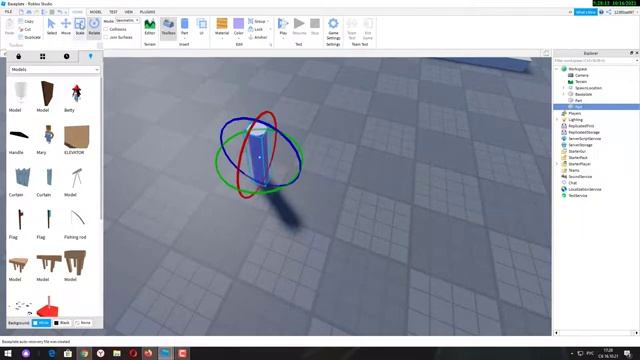640x360 pixels.
Task: Select the Betty model thumbnail
Action: (76, 93)
